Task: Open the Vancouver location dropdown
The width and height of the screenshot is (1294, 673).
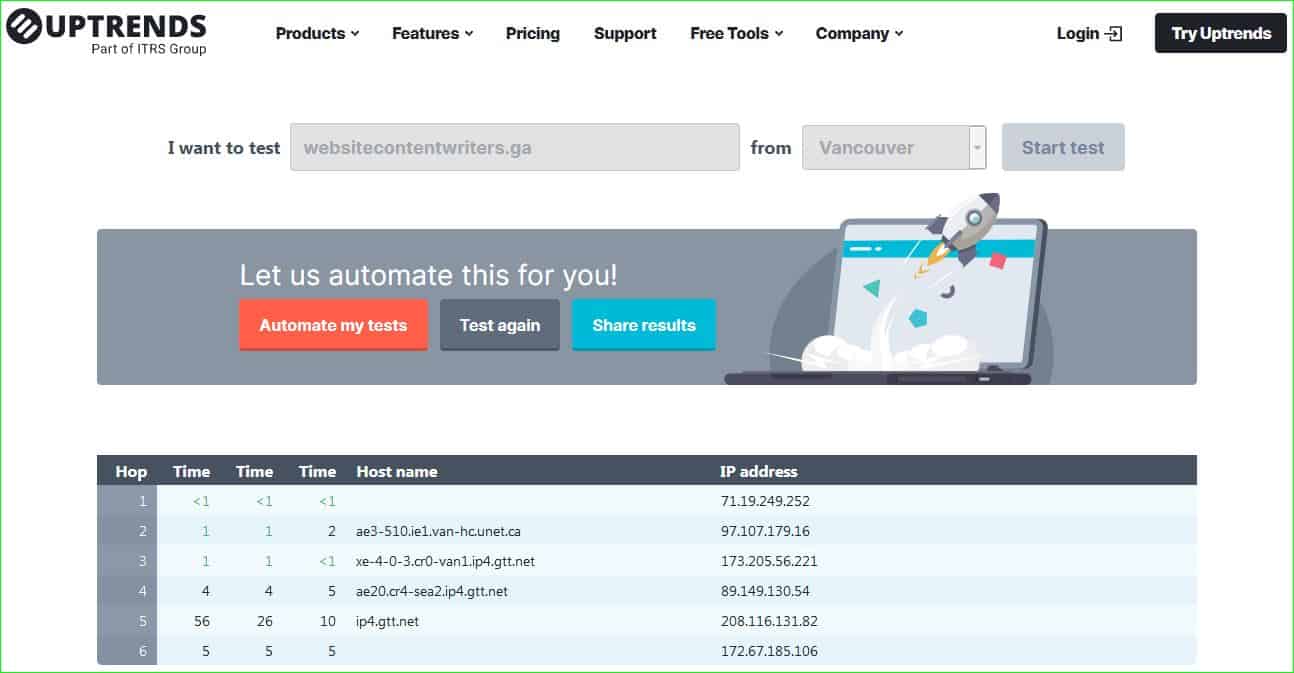Action: [894, 148]
